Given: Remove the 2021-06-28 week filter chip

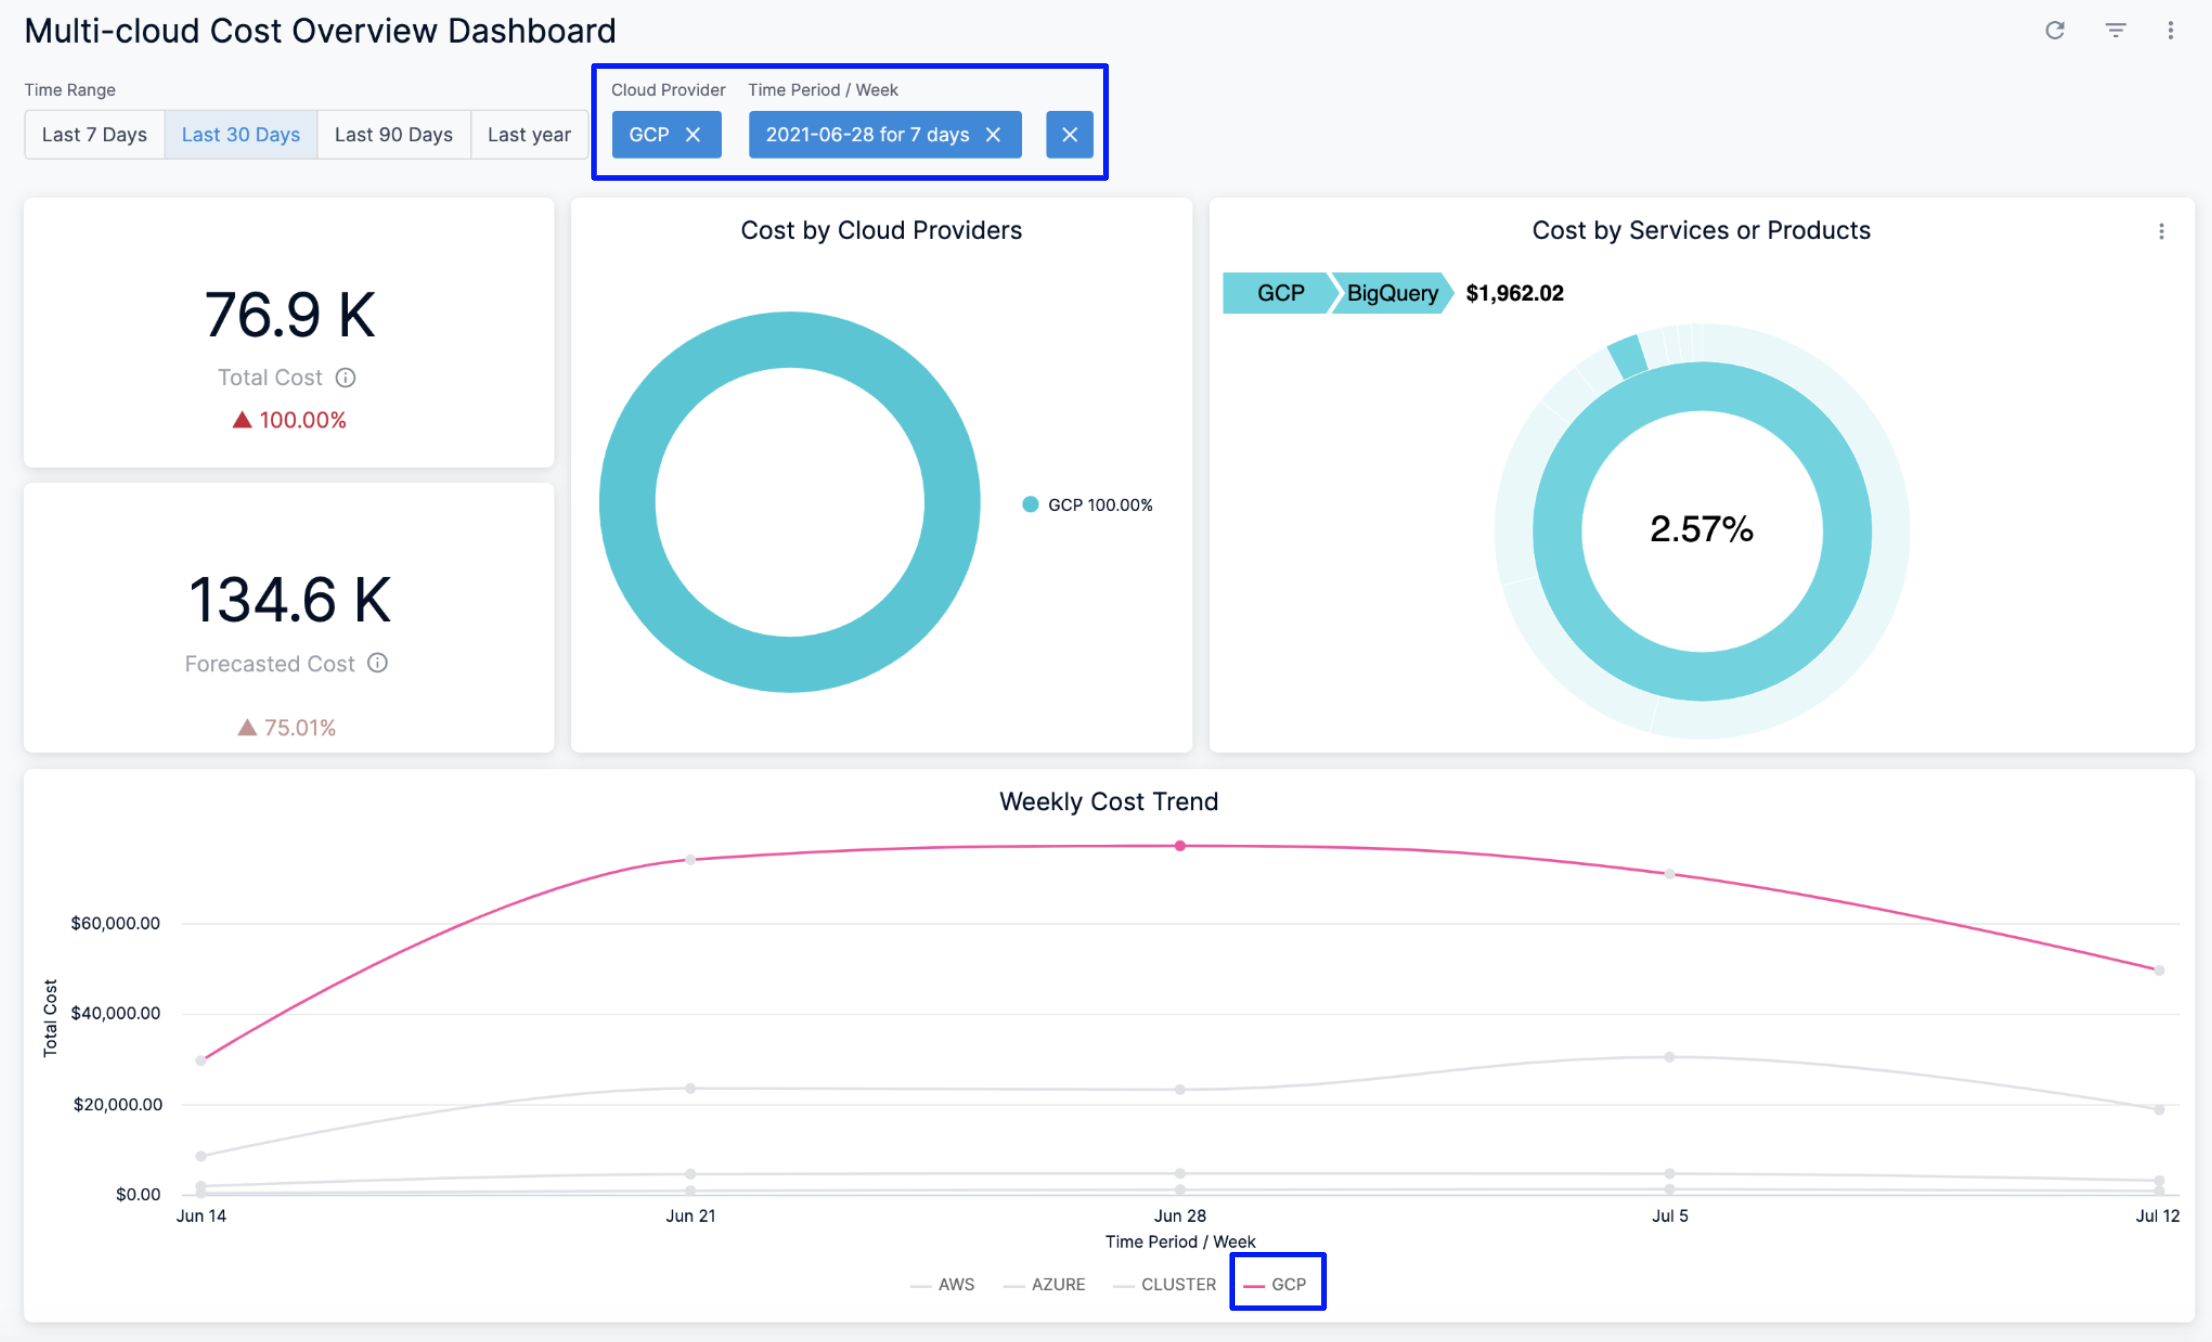Looking at the screenshot, I should pyautogui.click(x=993, y=135).
